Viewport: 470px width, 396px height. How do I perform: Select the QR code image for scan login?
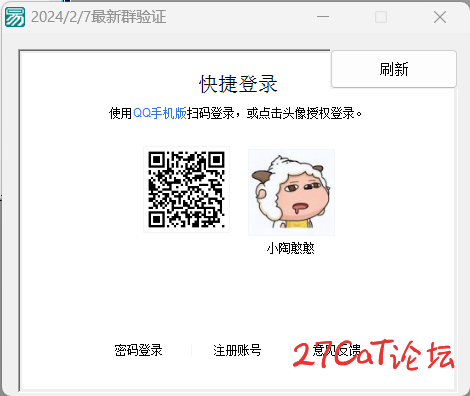(x=186, y=189)
